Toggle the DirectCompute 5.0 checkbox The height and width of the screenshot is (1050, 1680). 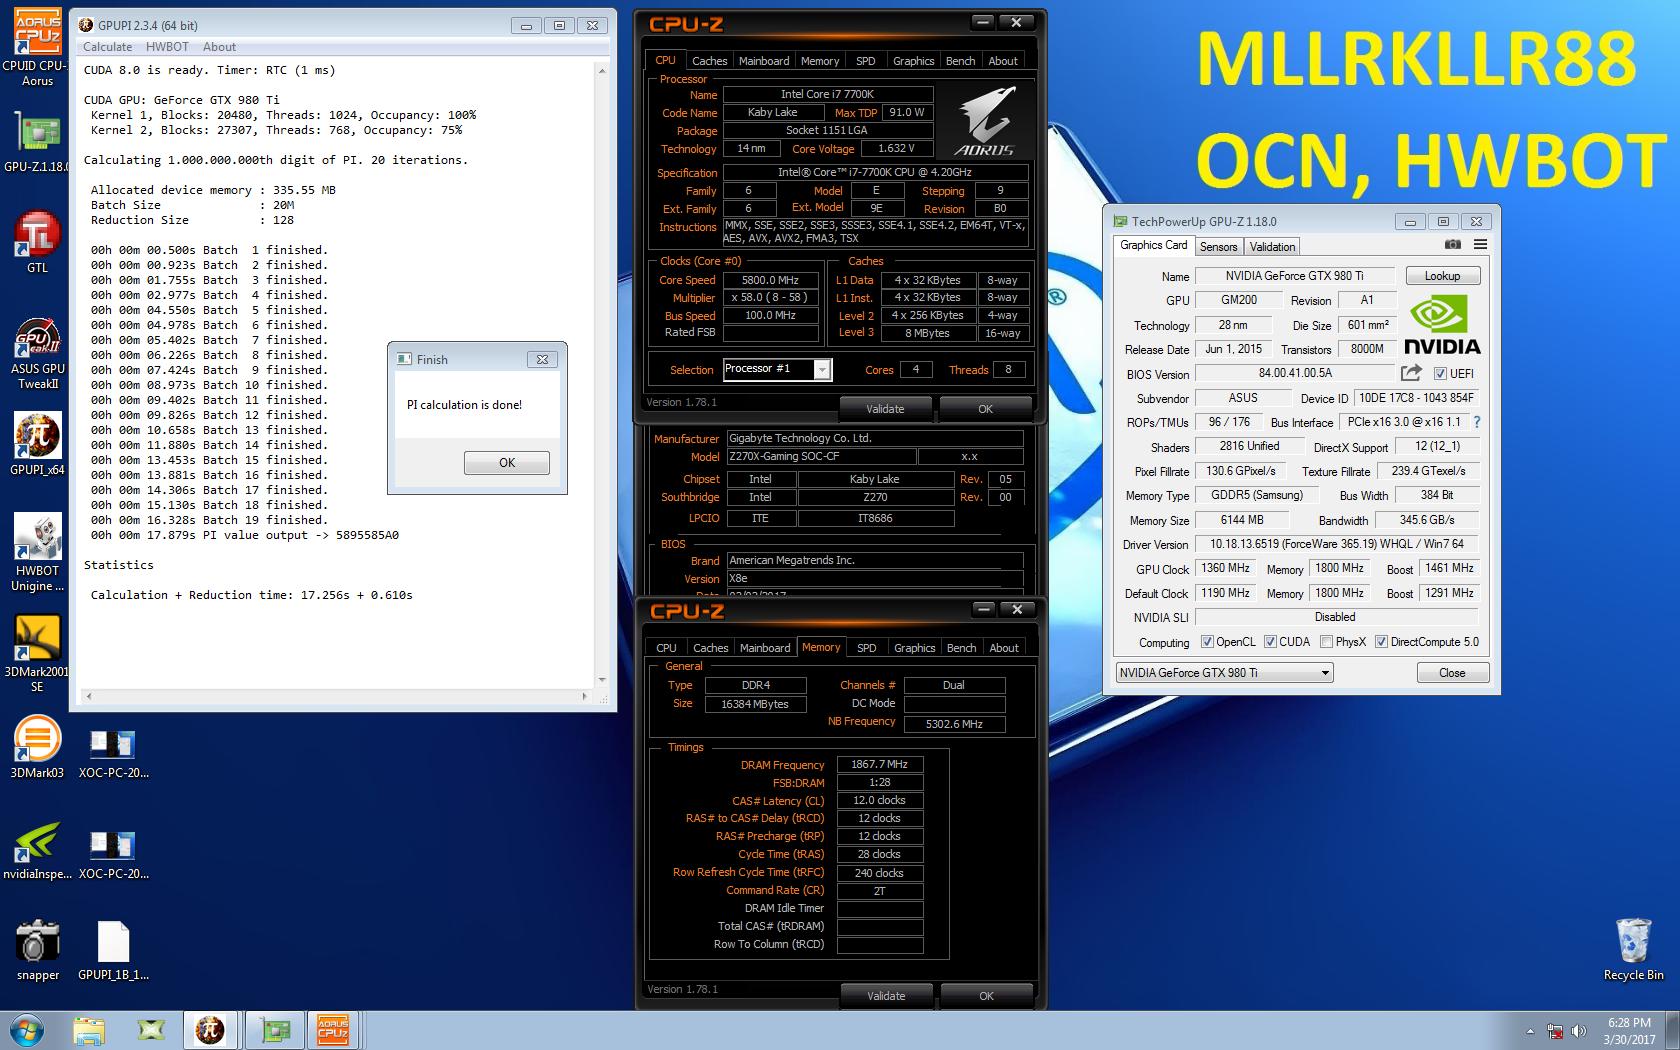(1381, 642)
